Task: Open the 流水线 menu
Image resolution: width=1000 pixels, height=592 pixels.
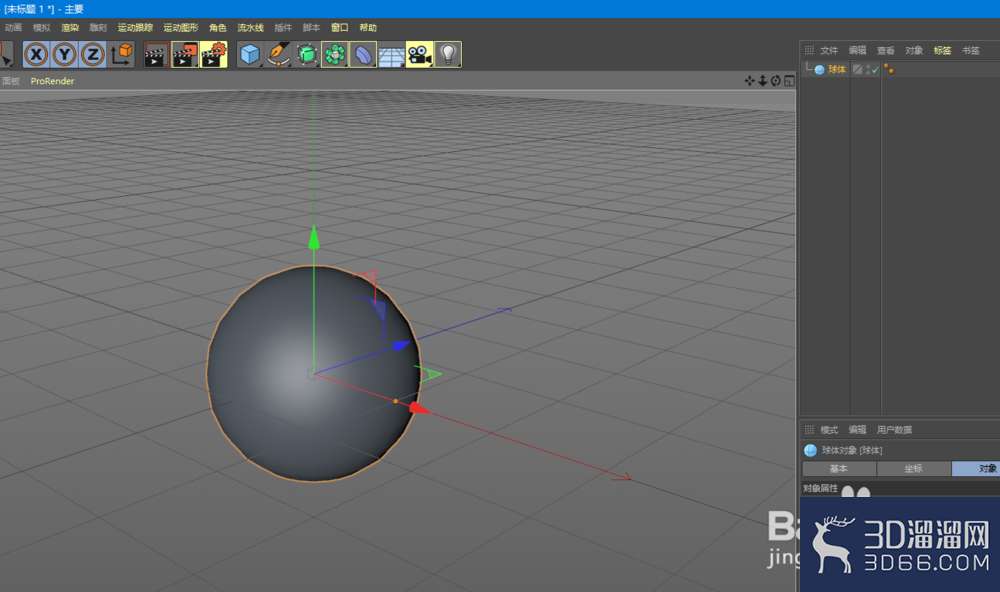Action: [251, 27]
